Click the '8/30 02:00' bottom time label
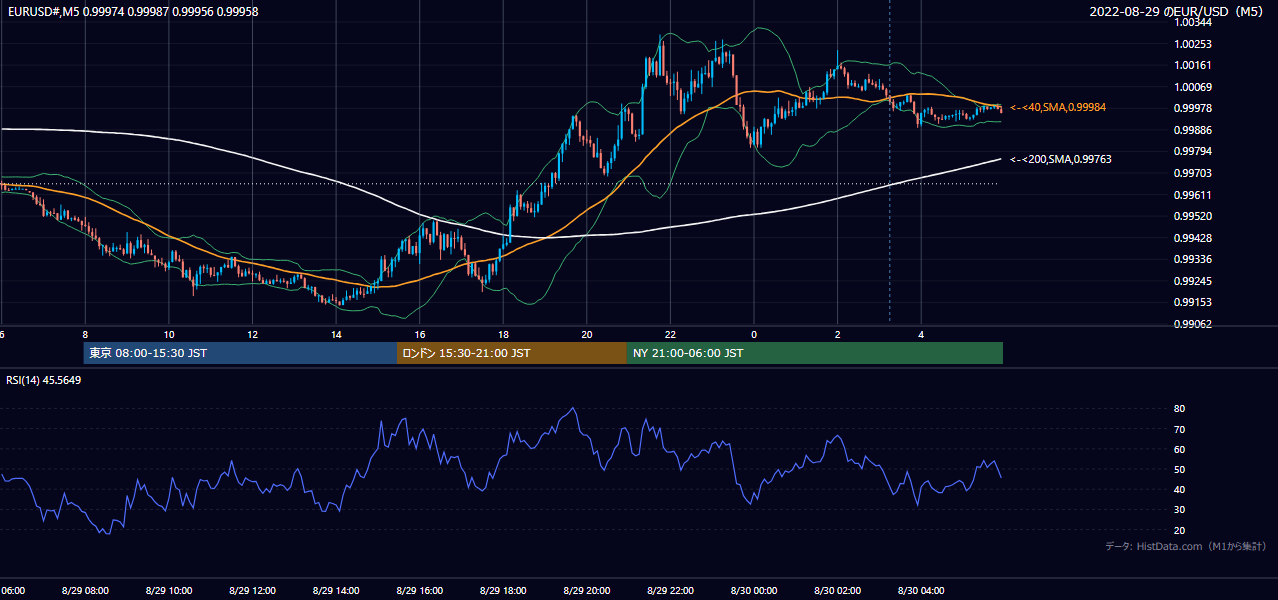Viewport: 1278px width, 600px height. coord(836,590)
